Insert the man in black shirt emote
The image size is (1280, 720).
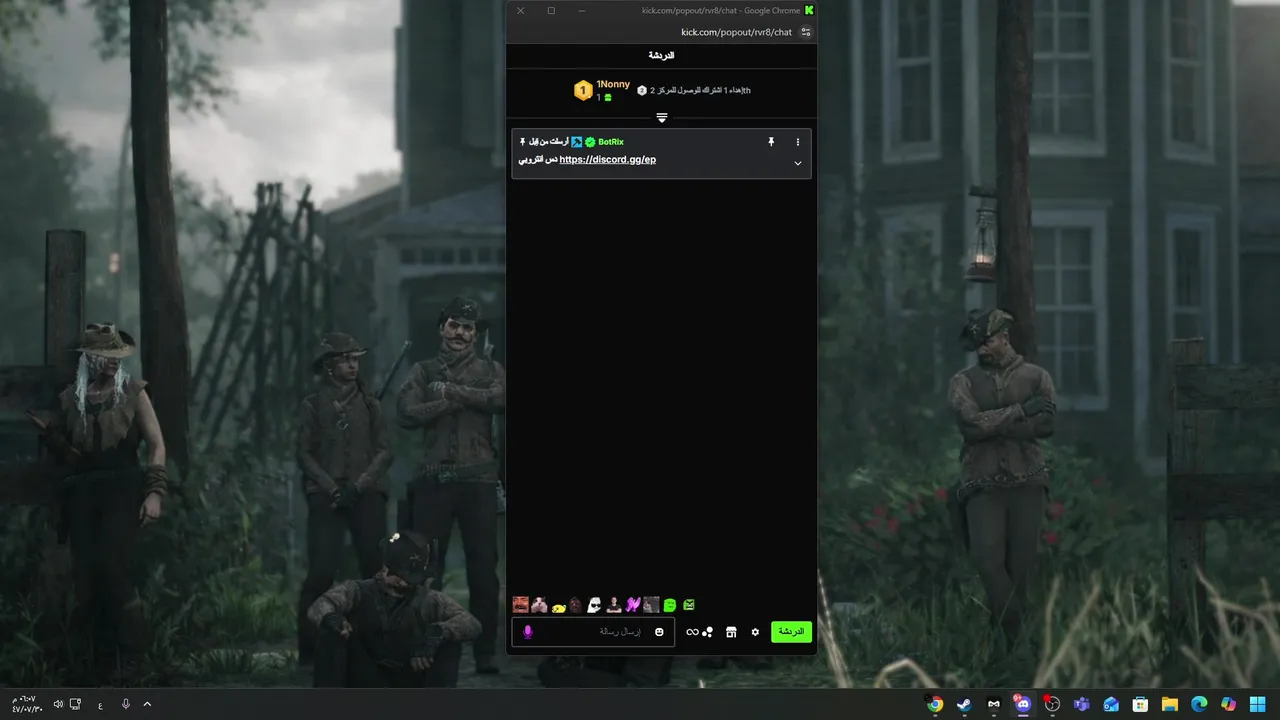[614, 605]
